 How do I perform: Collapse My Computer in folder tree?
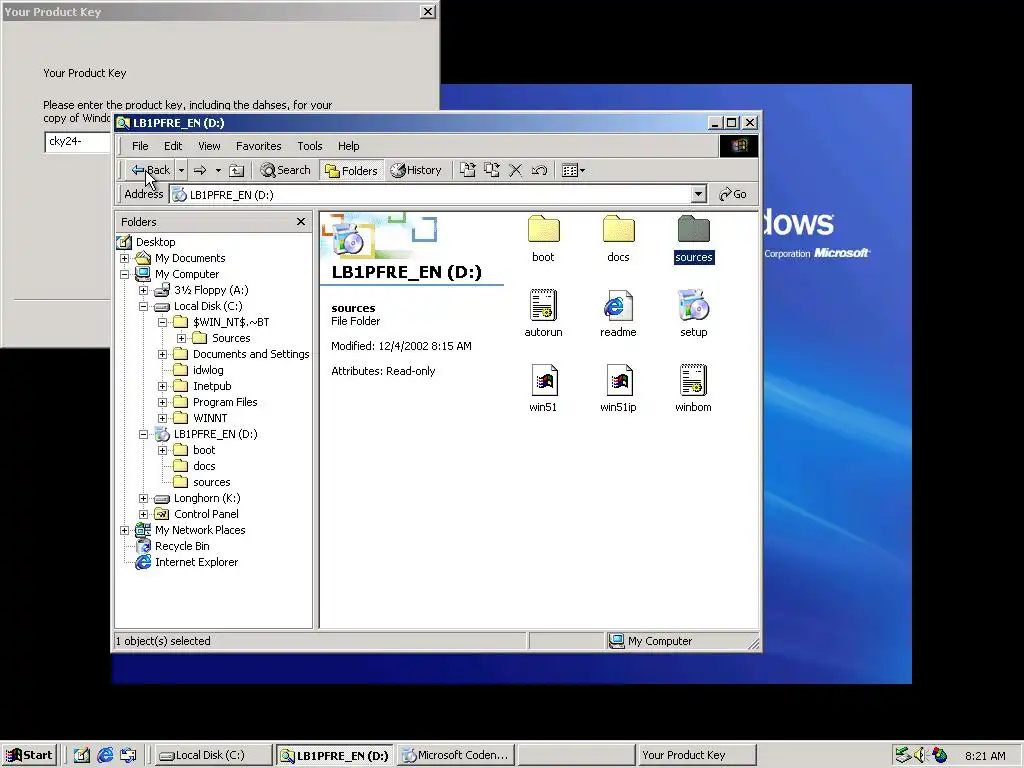click(x=125, y=274)
